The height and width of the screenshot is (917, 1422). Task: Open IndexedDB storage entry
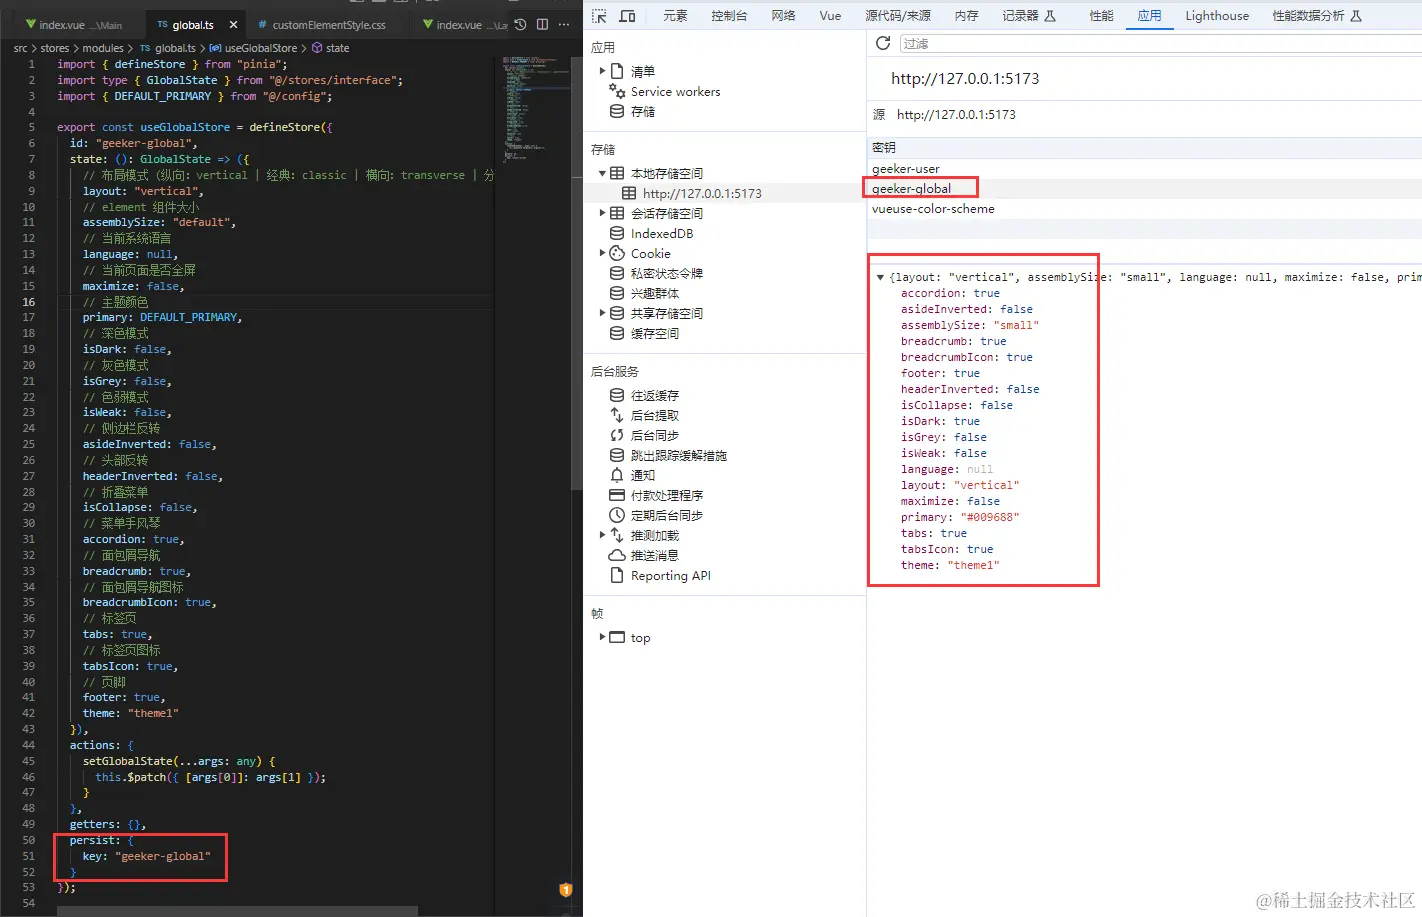coord(662,234)
